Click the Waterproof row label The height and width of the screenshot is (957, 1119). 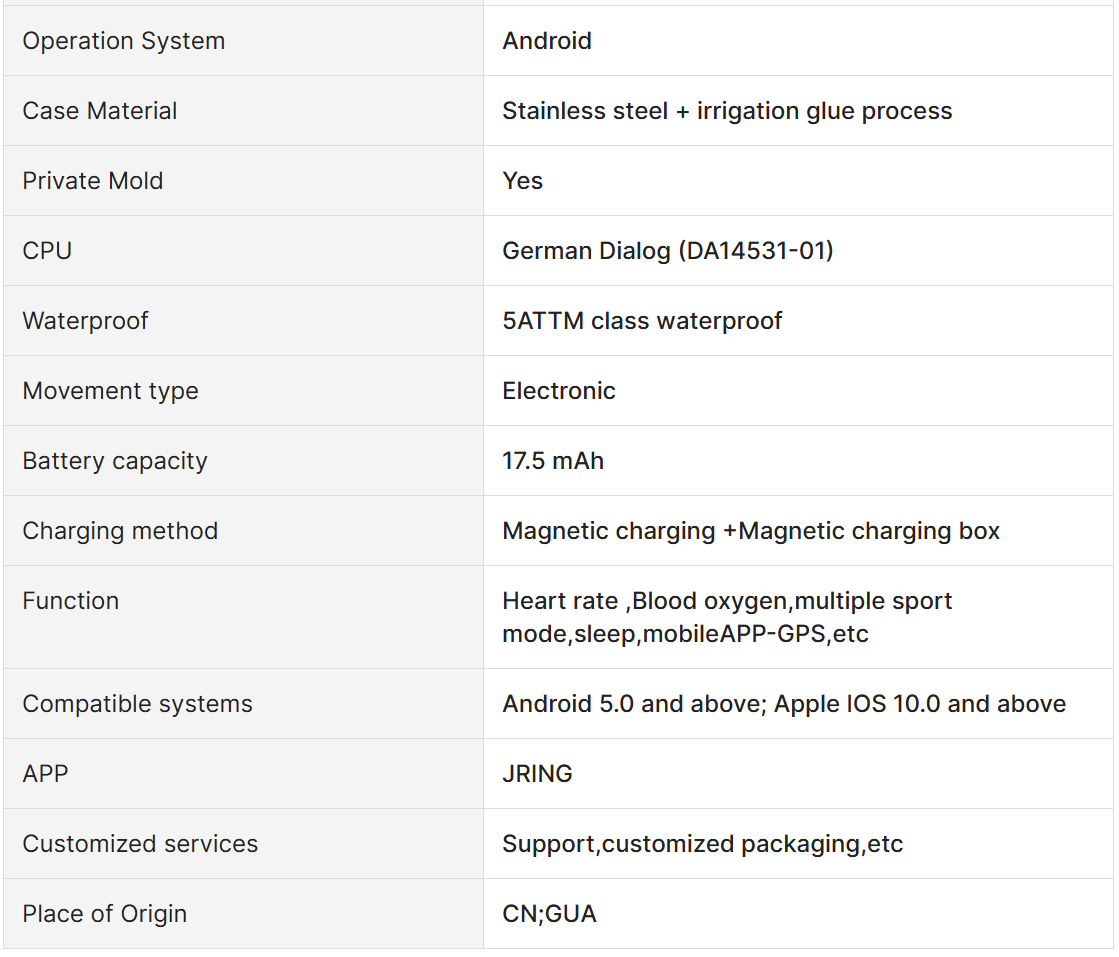[85, 320]
